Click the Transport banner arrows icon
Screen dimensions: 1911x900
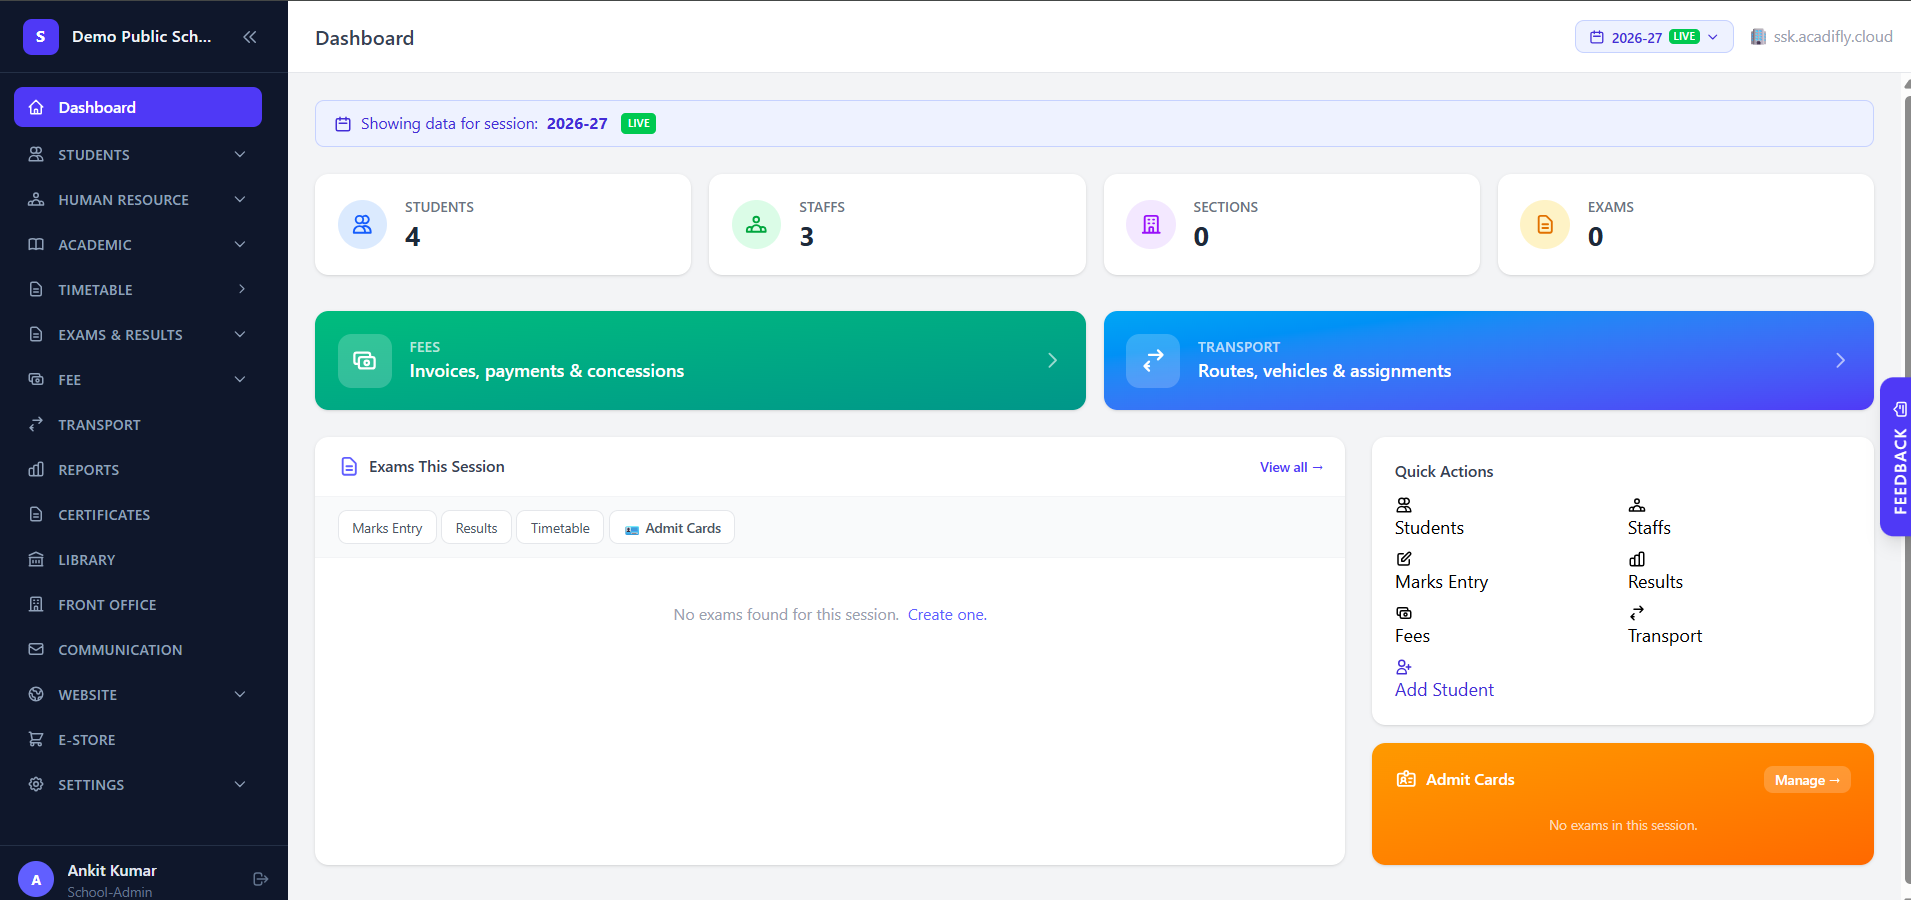1153,361
